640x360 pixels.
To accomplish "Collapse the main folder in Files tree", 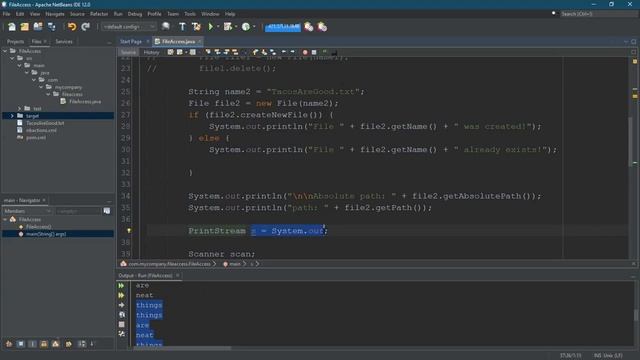I will coord(20,65).
